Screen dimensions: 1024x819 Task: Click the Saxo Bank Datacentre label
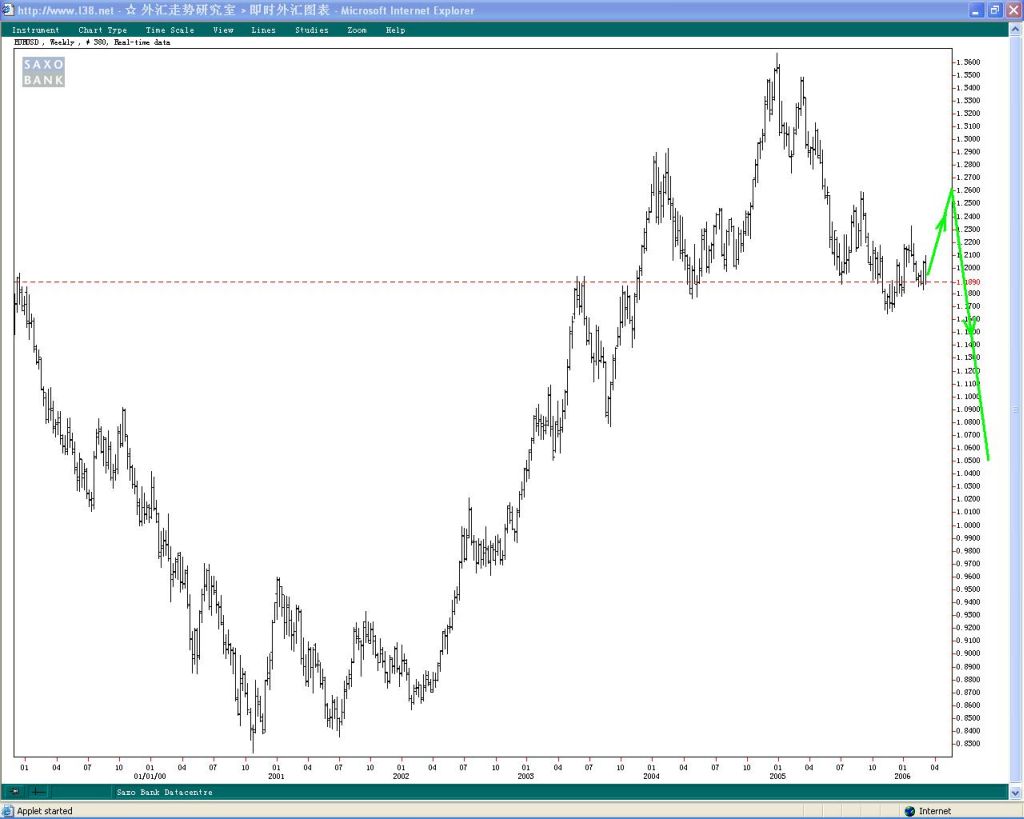pyautogui.click(x=165, y=792)
